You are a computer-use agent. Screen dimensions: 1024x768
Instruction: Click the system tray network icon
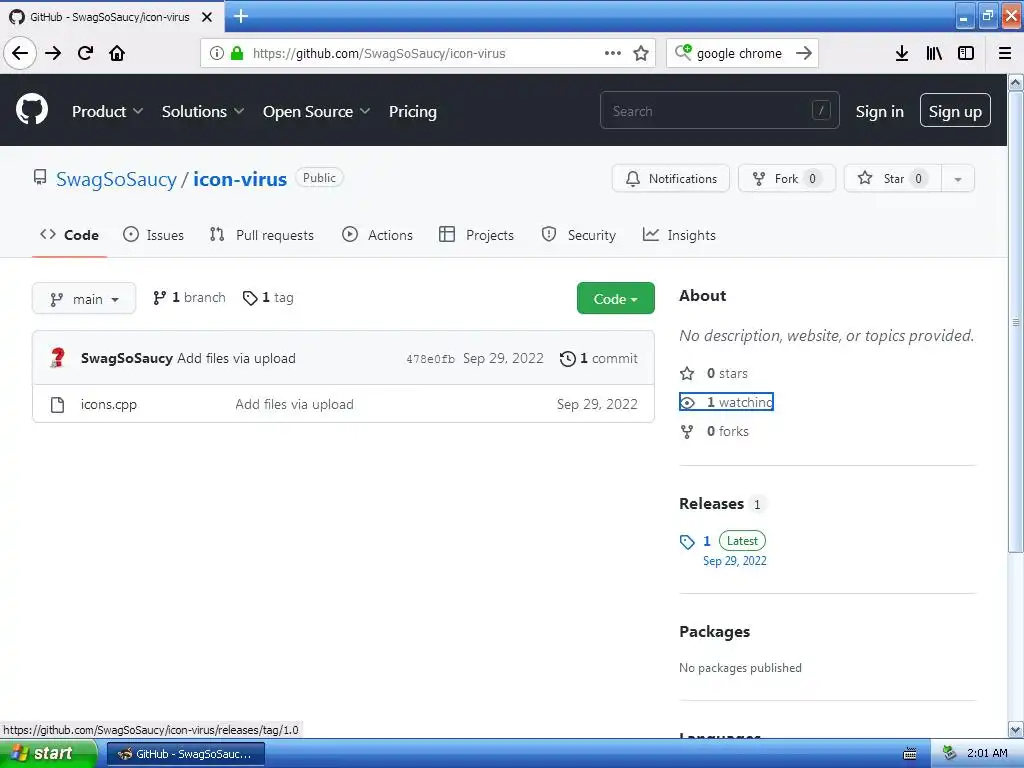[x=950, y=754]
